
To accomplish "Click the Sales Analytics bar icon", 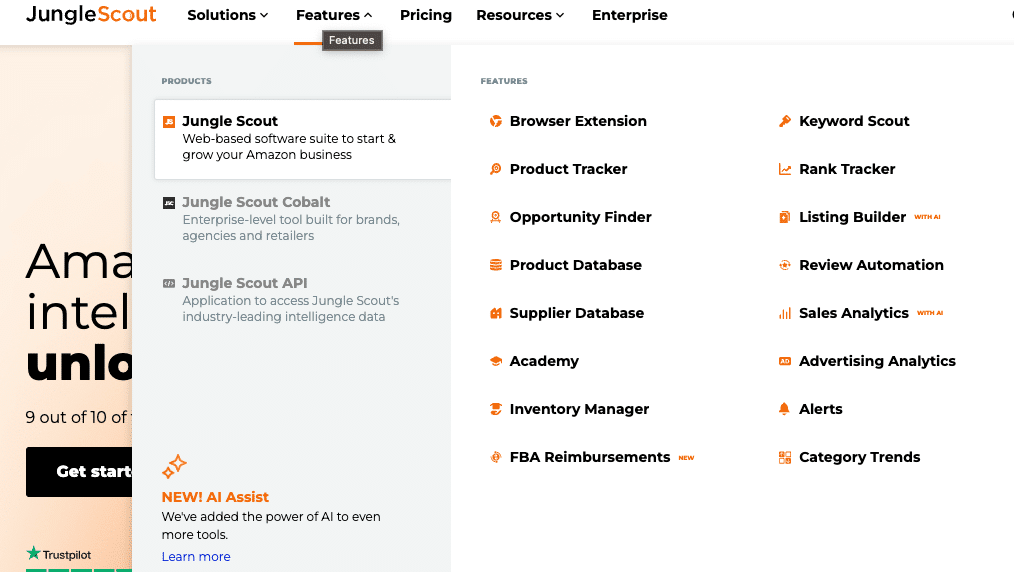I will click(784, 313).
